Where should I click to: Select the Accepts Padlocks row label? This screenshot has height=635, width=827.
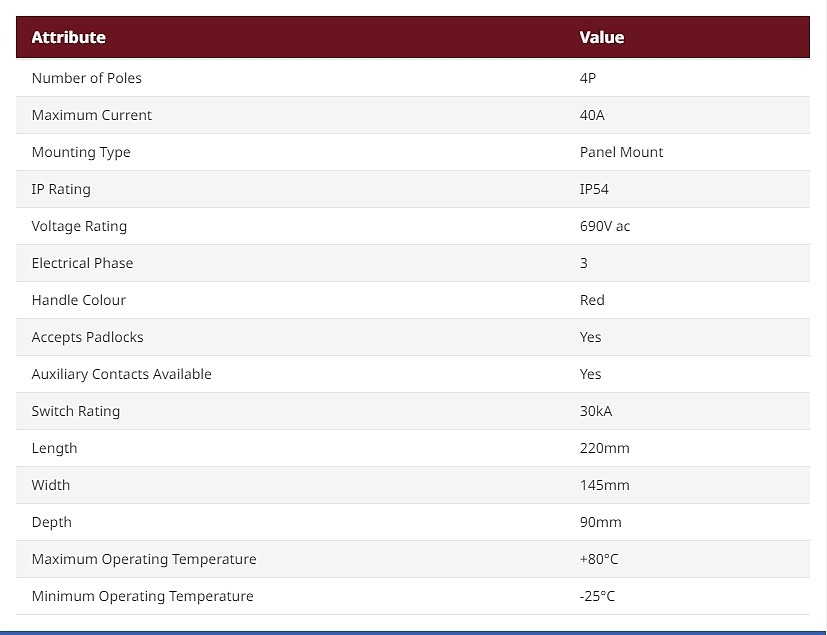pos(88,337)
